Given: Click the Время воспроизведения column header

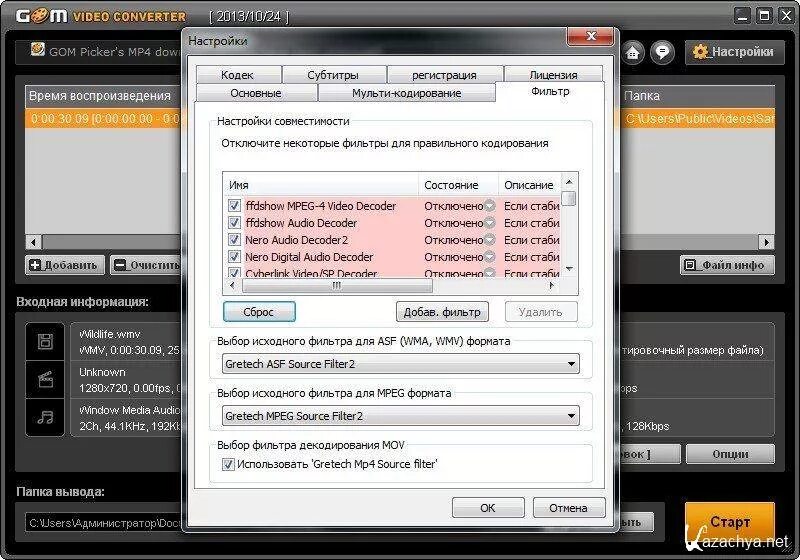Looking at the screenshot, I should [x=101, y=95].
